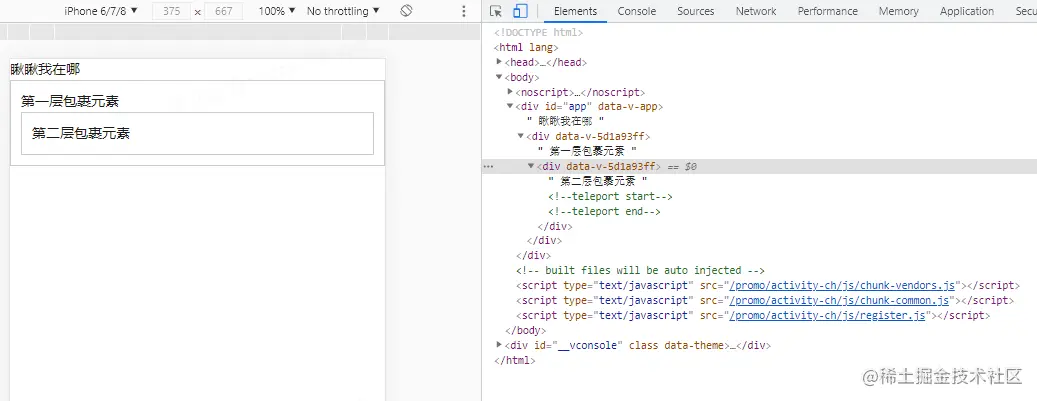
Task: Open the register.js script link
Action: 827,316
